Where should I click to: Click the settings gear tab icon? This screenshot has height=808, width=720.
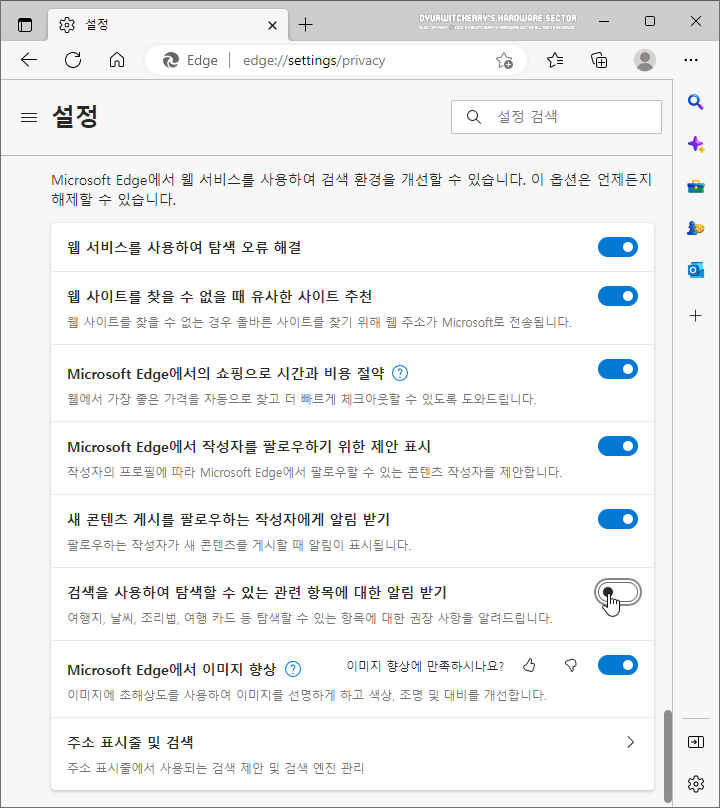tap(66, 25)
